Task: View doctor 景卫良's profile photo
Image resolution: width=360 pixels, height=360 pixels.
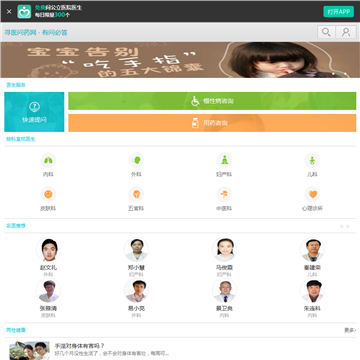Action: click(224, 291)
